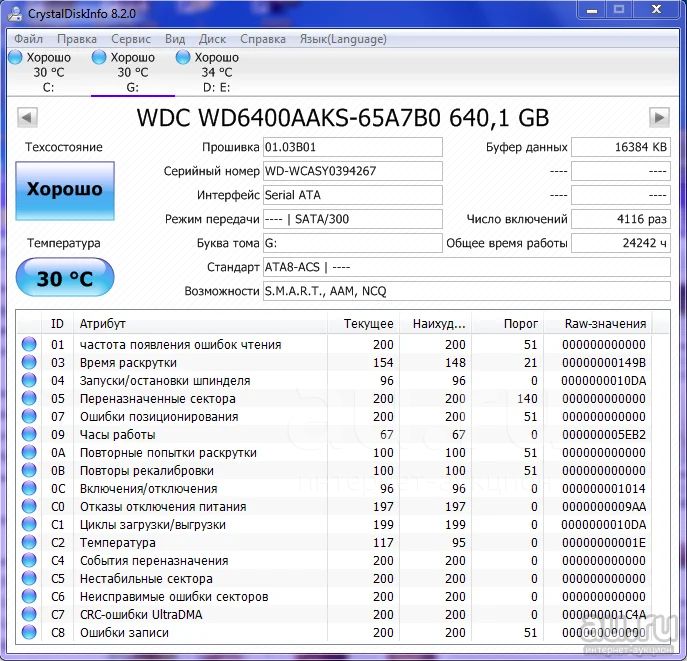Click the CrystalDiskInfo title bar icon
The height and width of the screenshot is (661, 687).
coord(15,13)
